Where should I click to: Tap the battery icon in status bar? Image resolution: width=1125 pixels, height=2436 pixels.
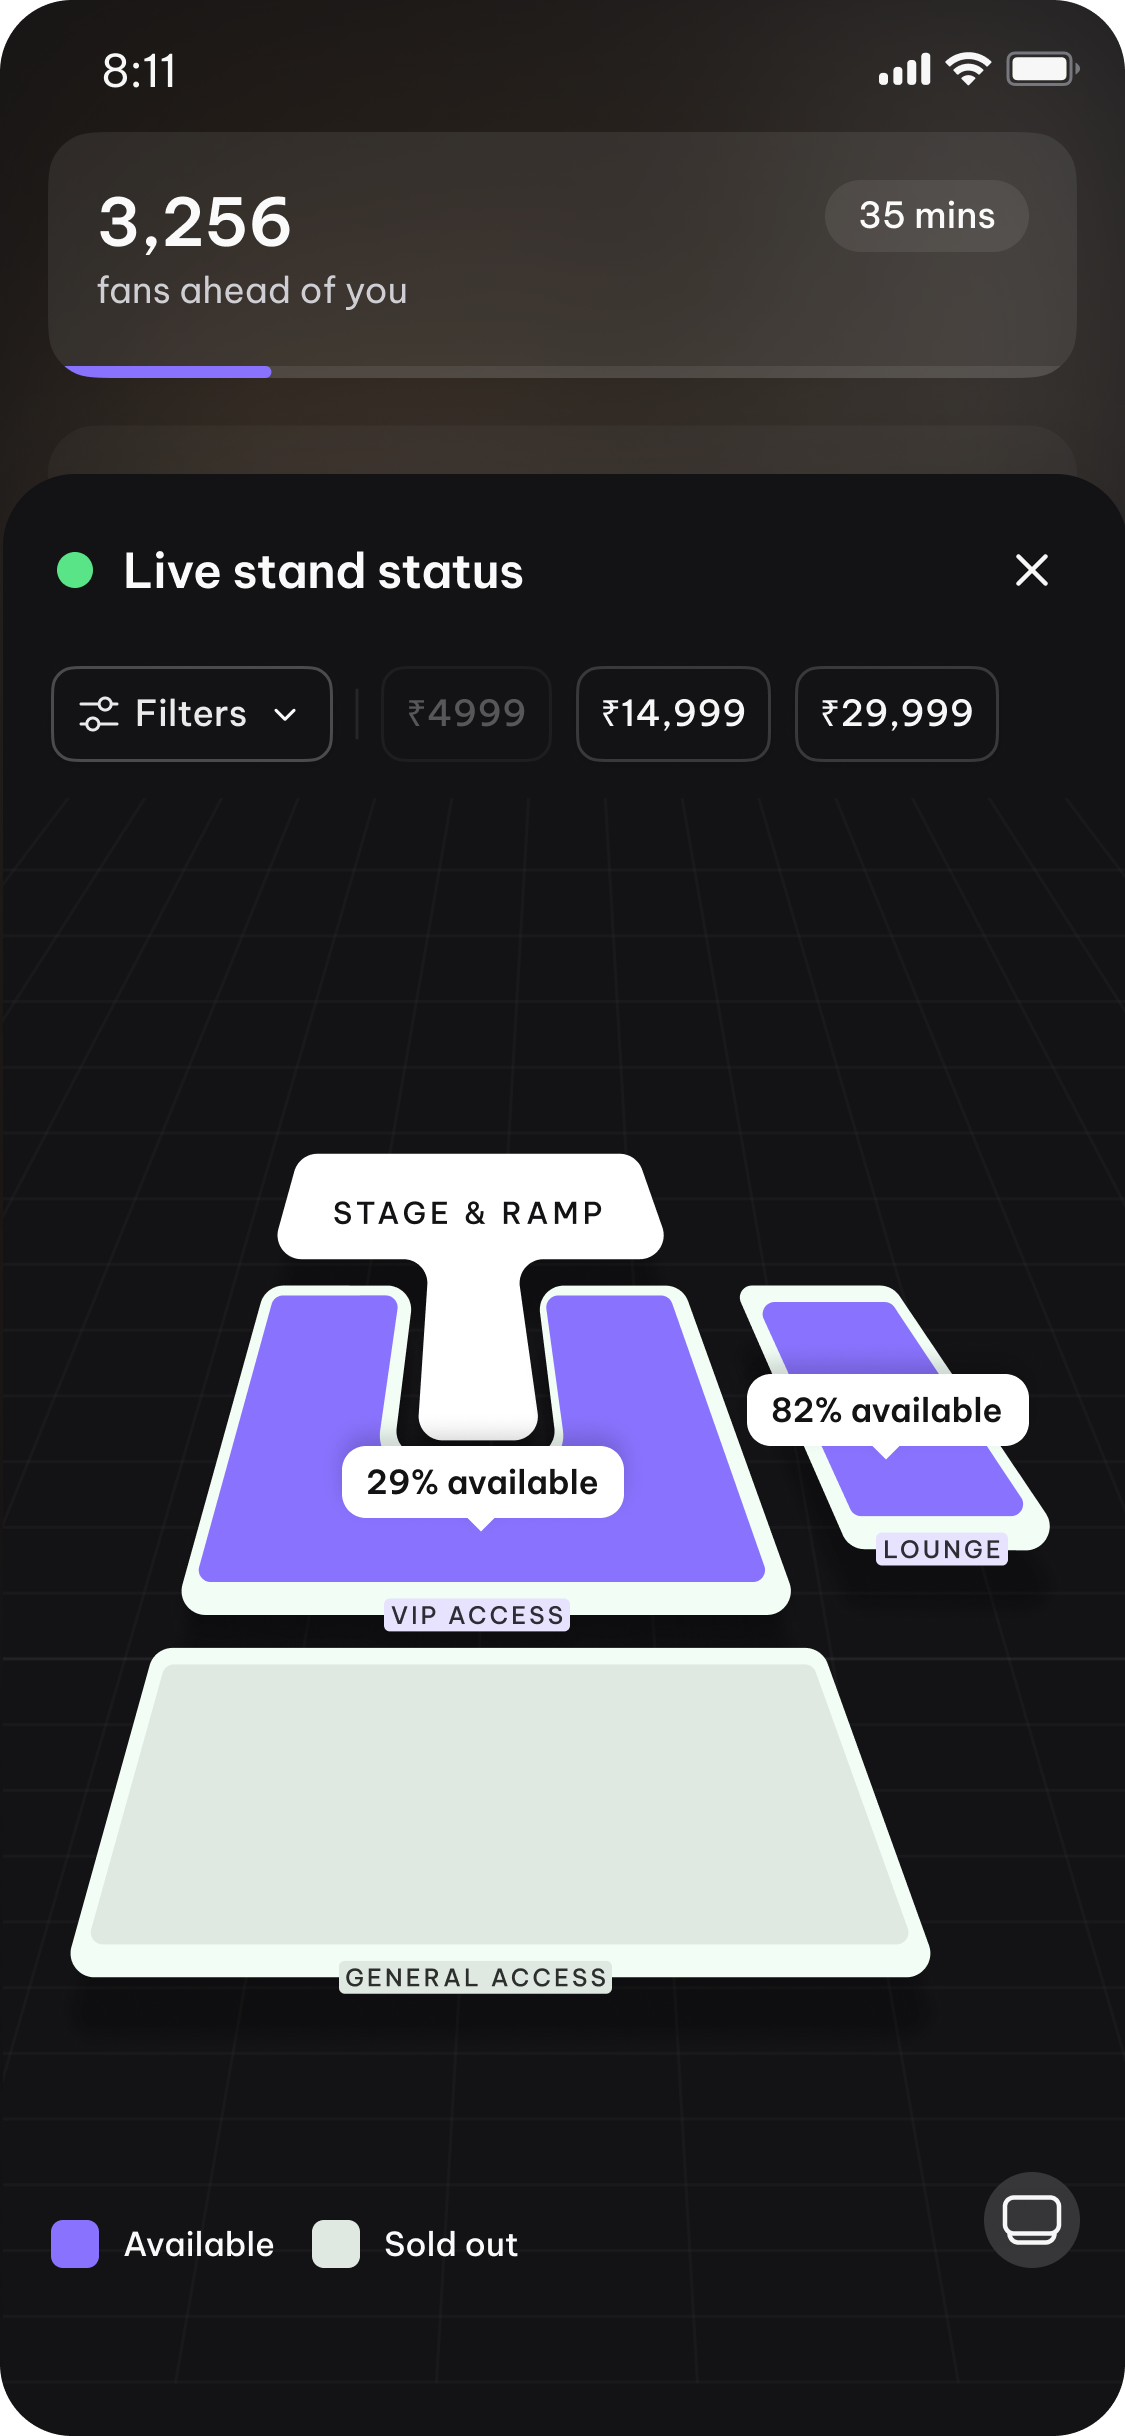pos(1041,70)
